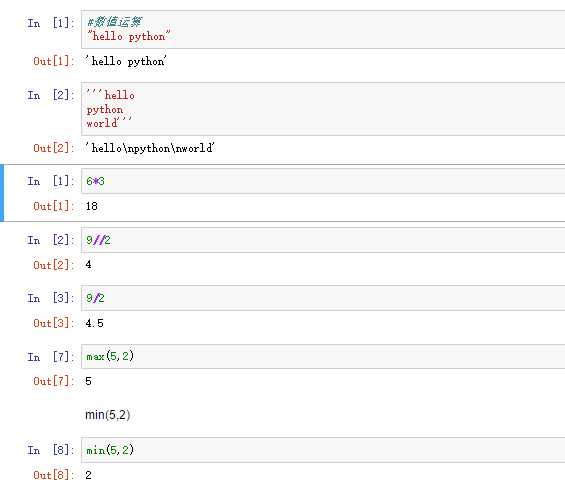Click the code cell containing "hello python"
This screenshot has height=485, width=565.
click(323, 30)
